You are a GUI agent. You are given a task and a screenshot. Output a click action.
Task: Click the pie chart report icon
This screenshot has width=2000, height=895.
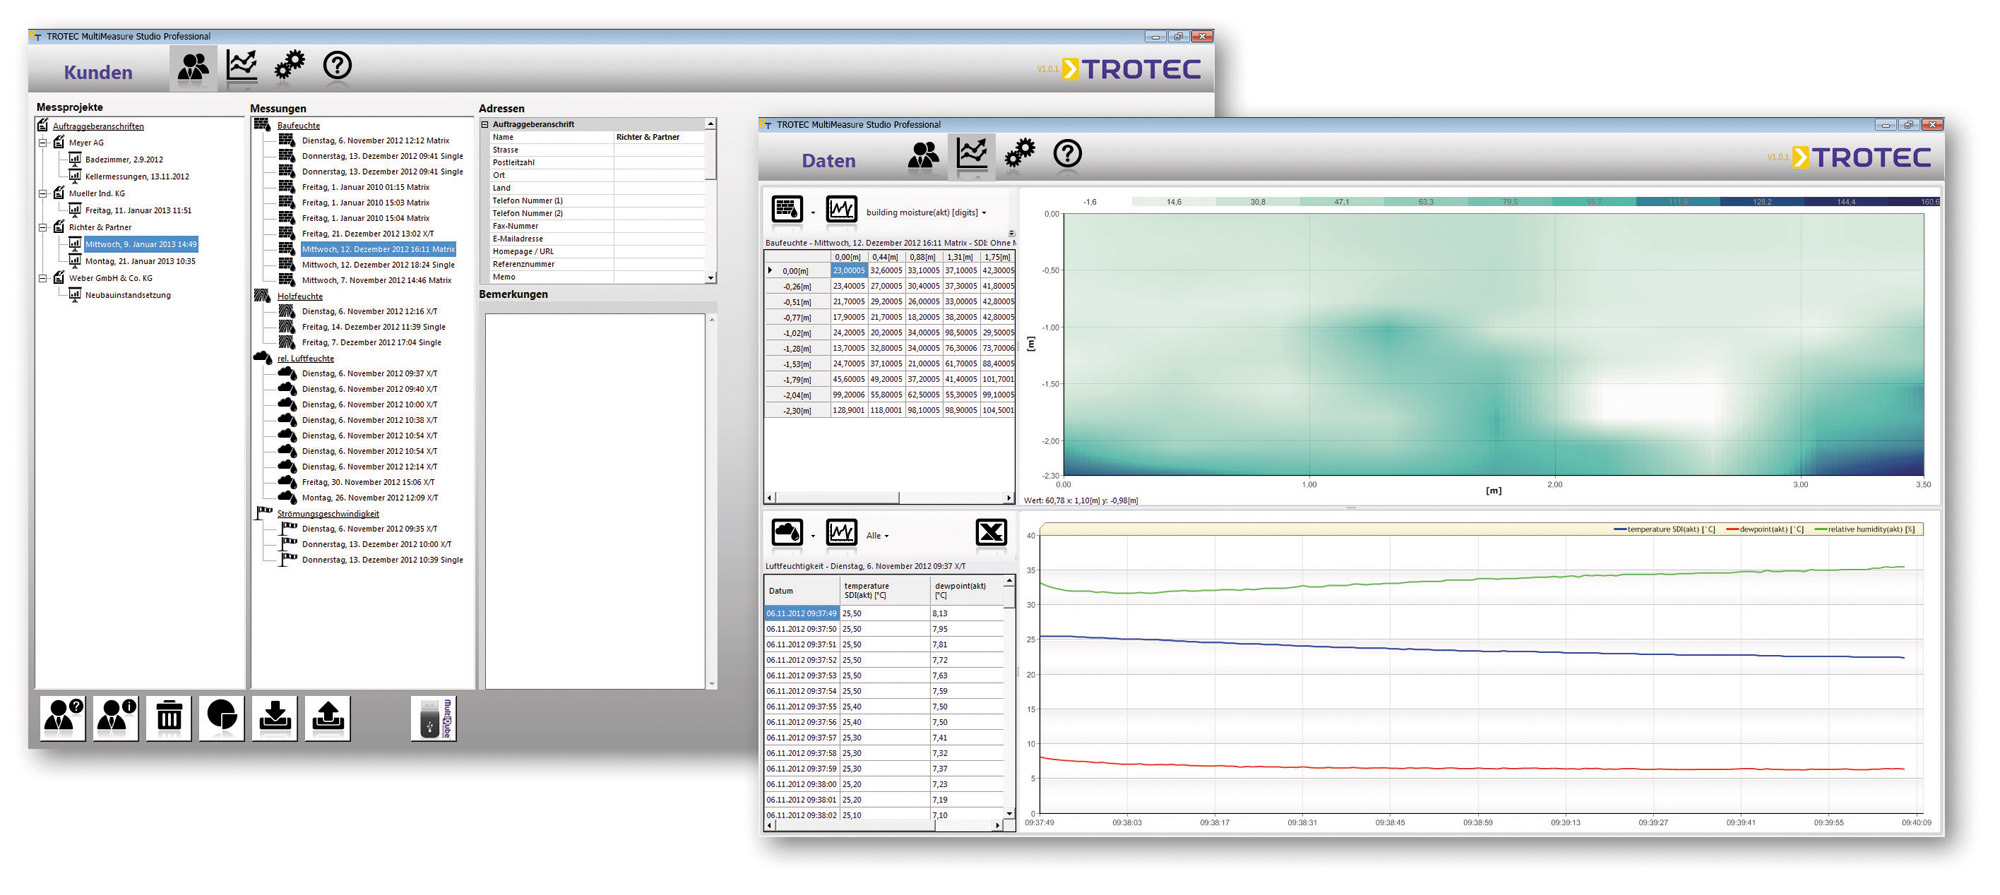pyautogui.click(x=222, y=716)
